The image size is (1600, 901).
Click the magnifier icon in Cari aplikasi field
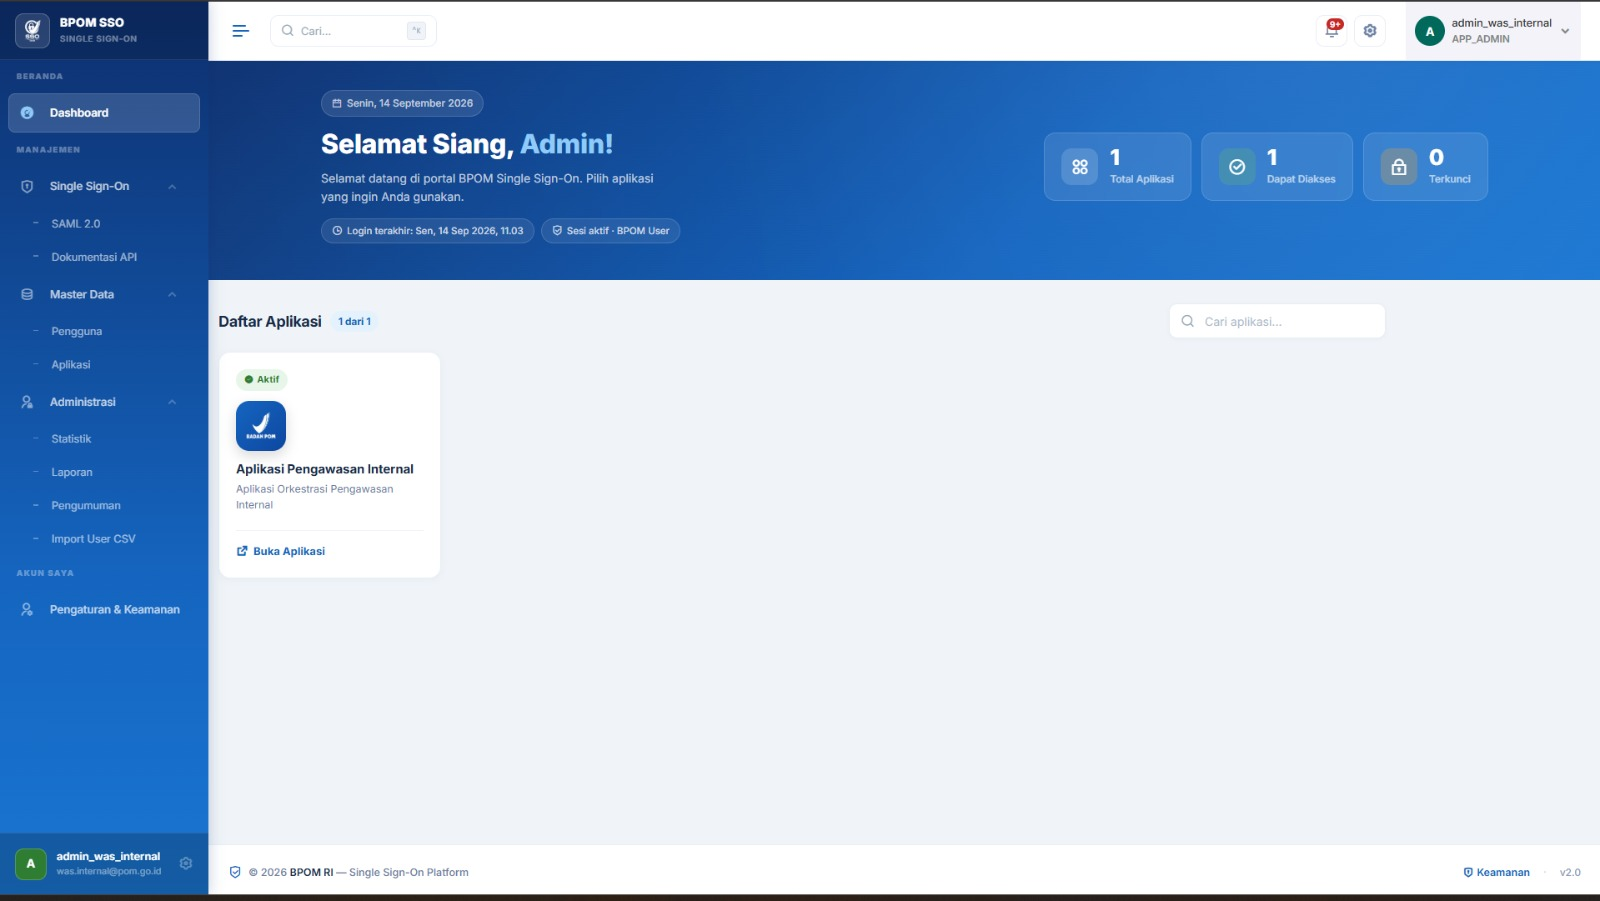1188,321
